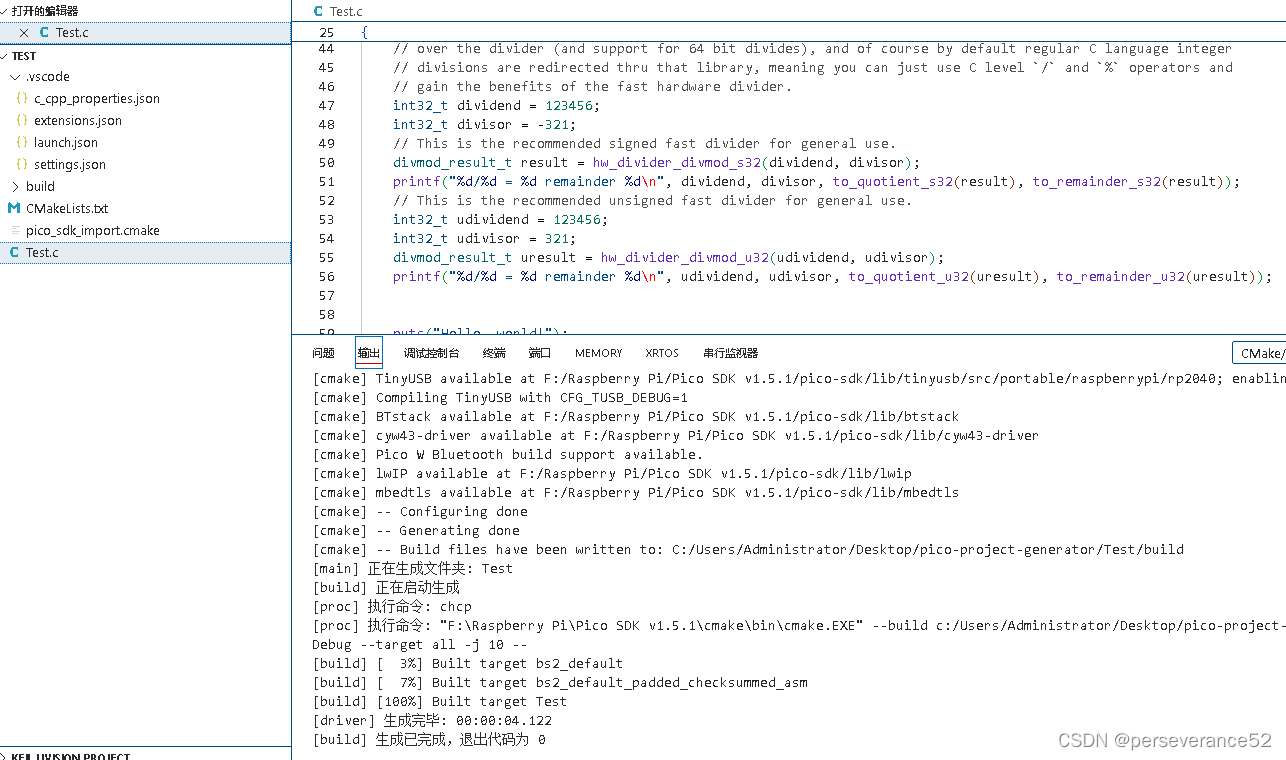Click the C icon in open editors entry
Image resolution: width=1286 pixels, height=760 pixels.
[x=43, y=33]
